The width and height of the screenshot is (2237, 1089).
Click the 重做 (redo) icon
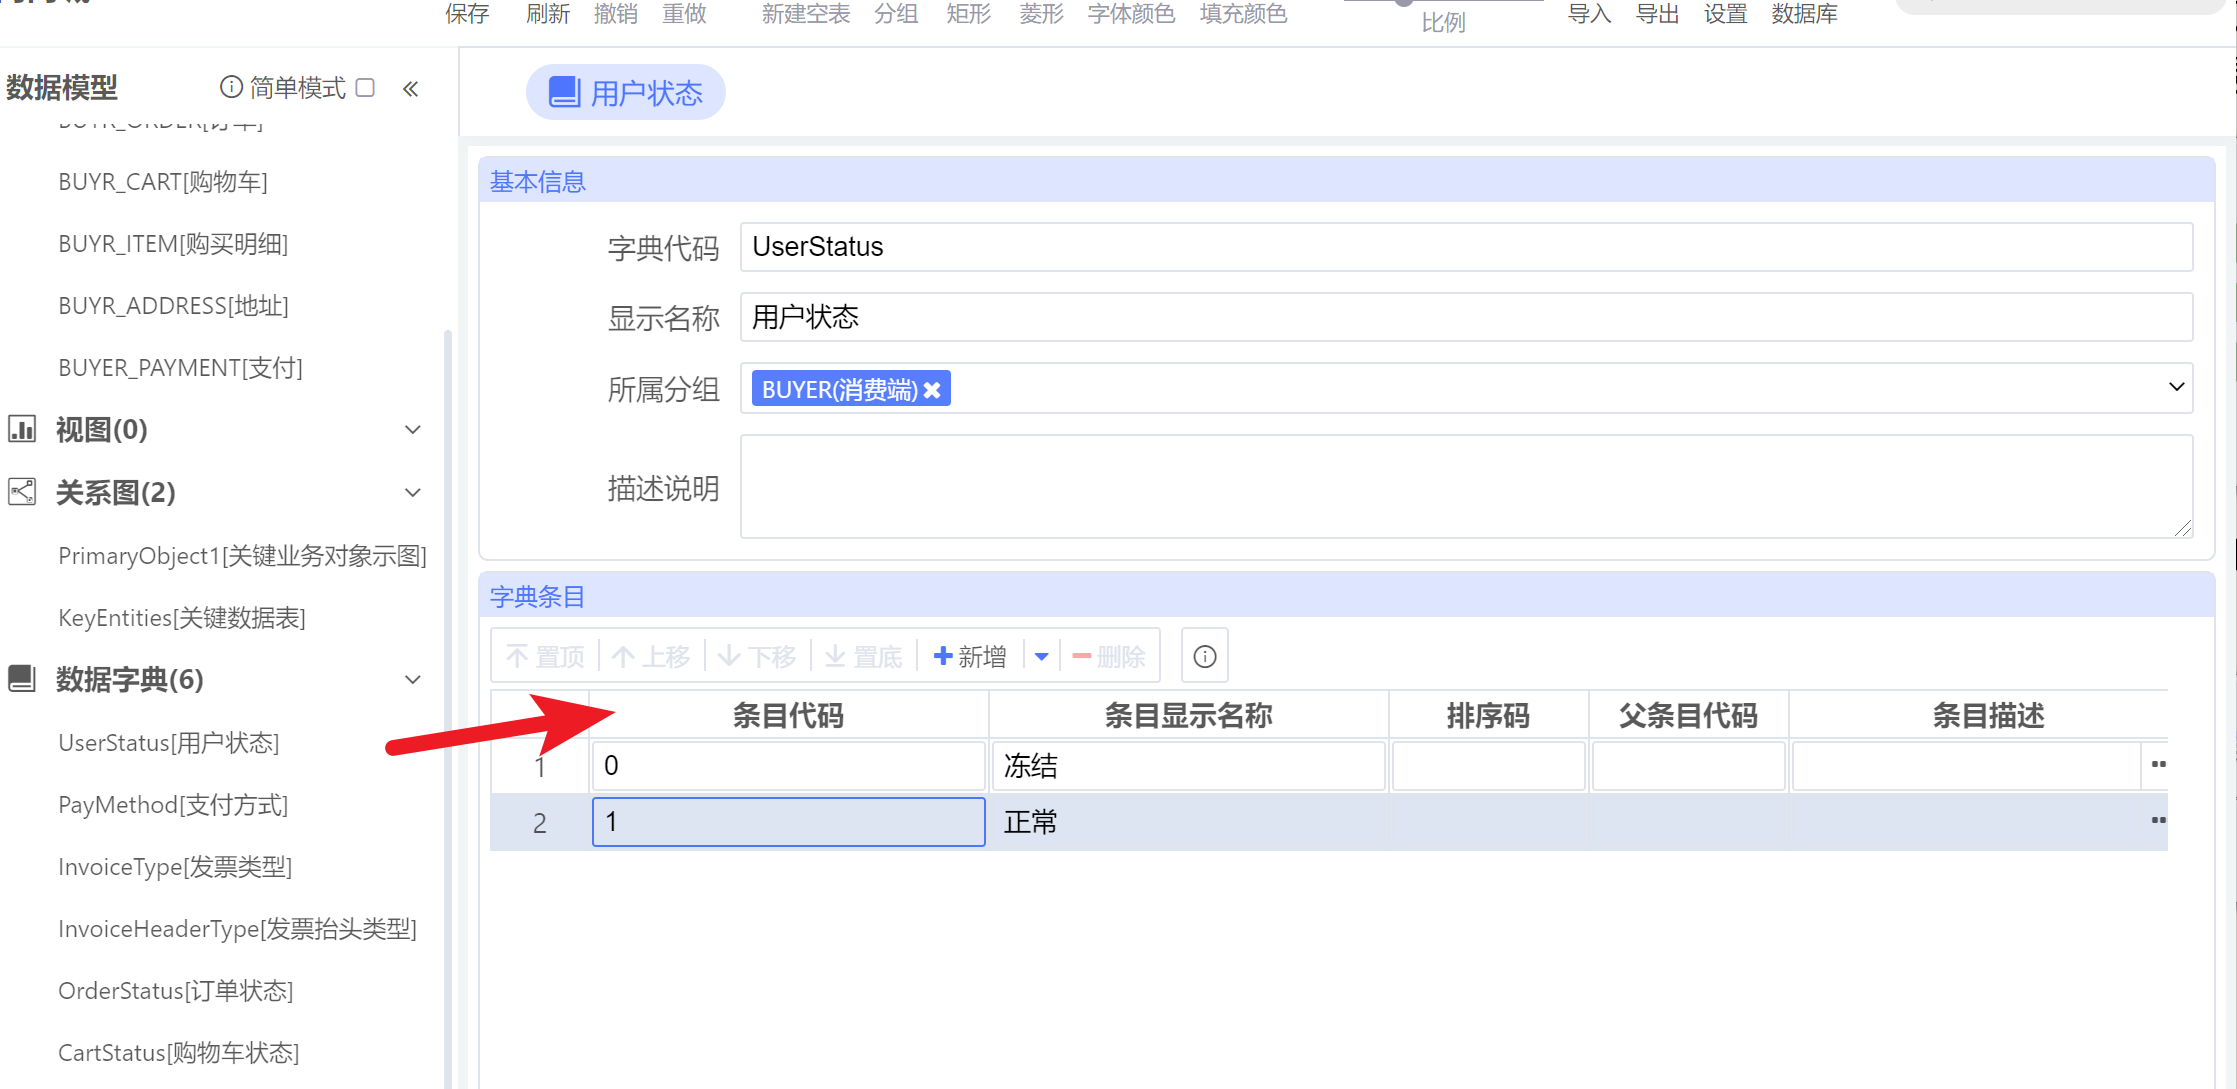pyautogui.click(x=684, y=13)
